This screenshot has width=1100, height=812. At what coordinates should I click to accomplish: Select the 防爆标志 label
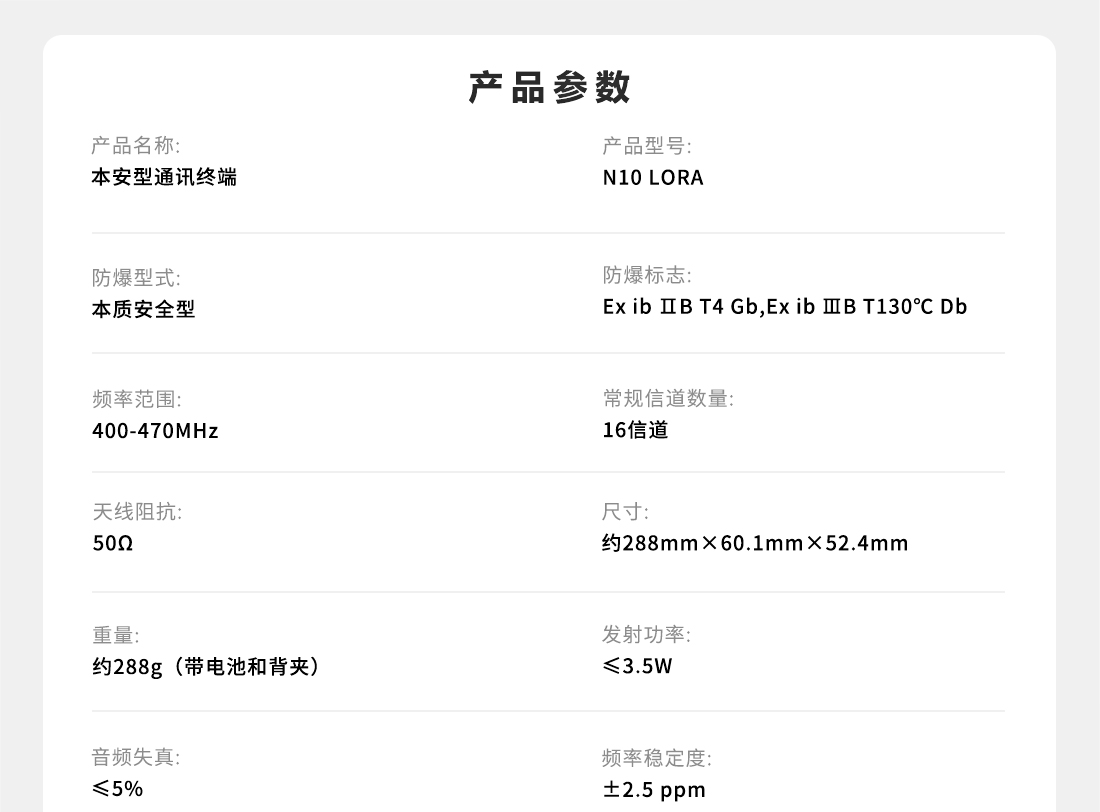pos(647,275)
